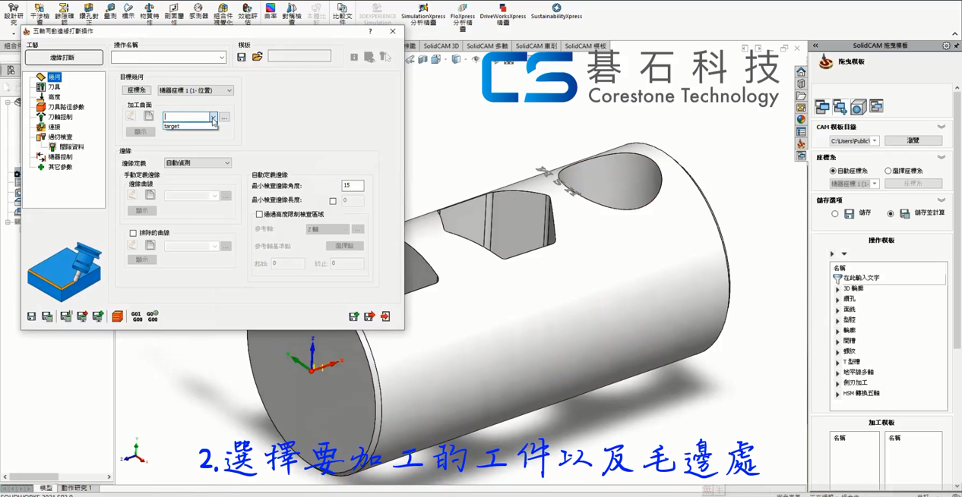Click the minimum edge angle input field
The image size is (962, 497).
click(352, 186)
